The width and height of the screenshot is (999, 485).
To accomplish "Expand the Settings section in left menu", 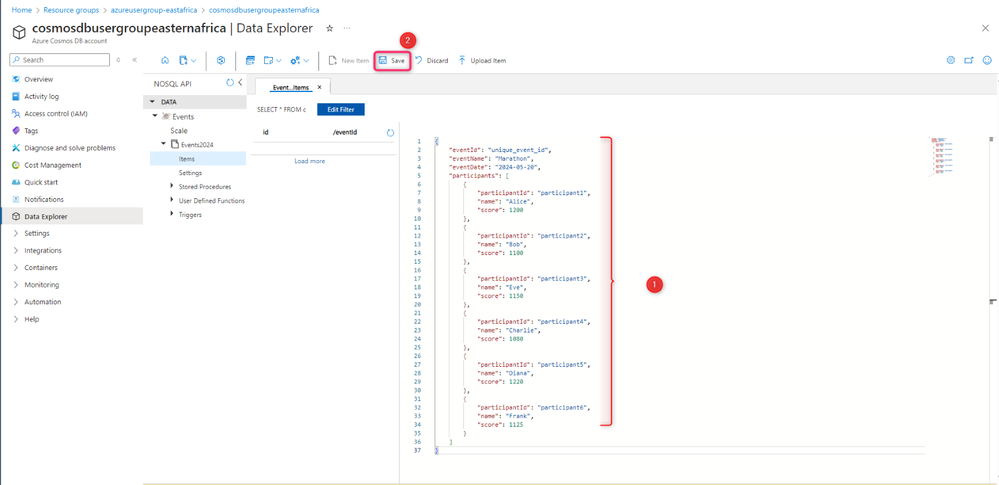I will tap(16, 233).
